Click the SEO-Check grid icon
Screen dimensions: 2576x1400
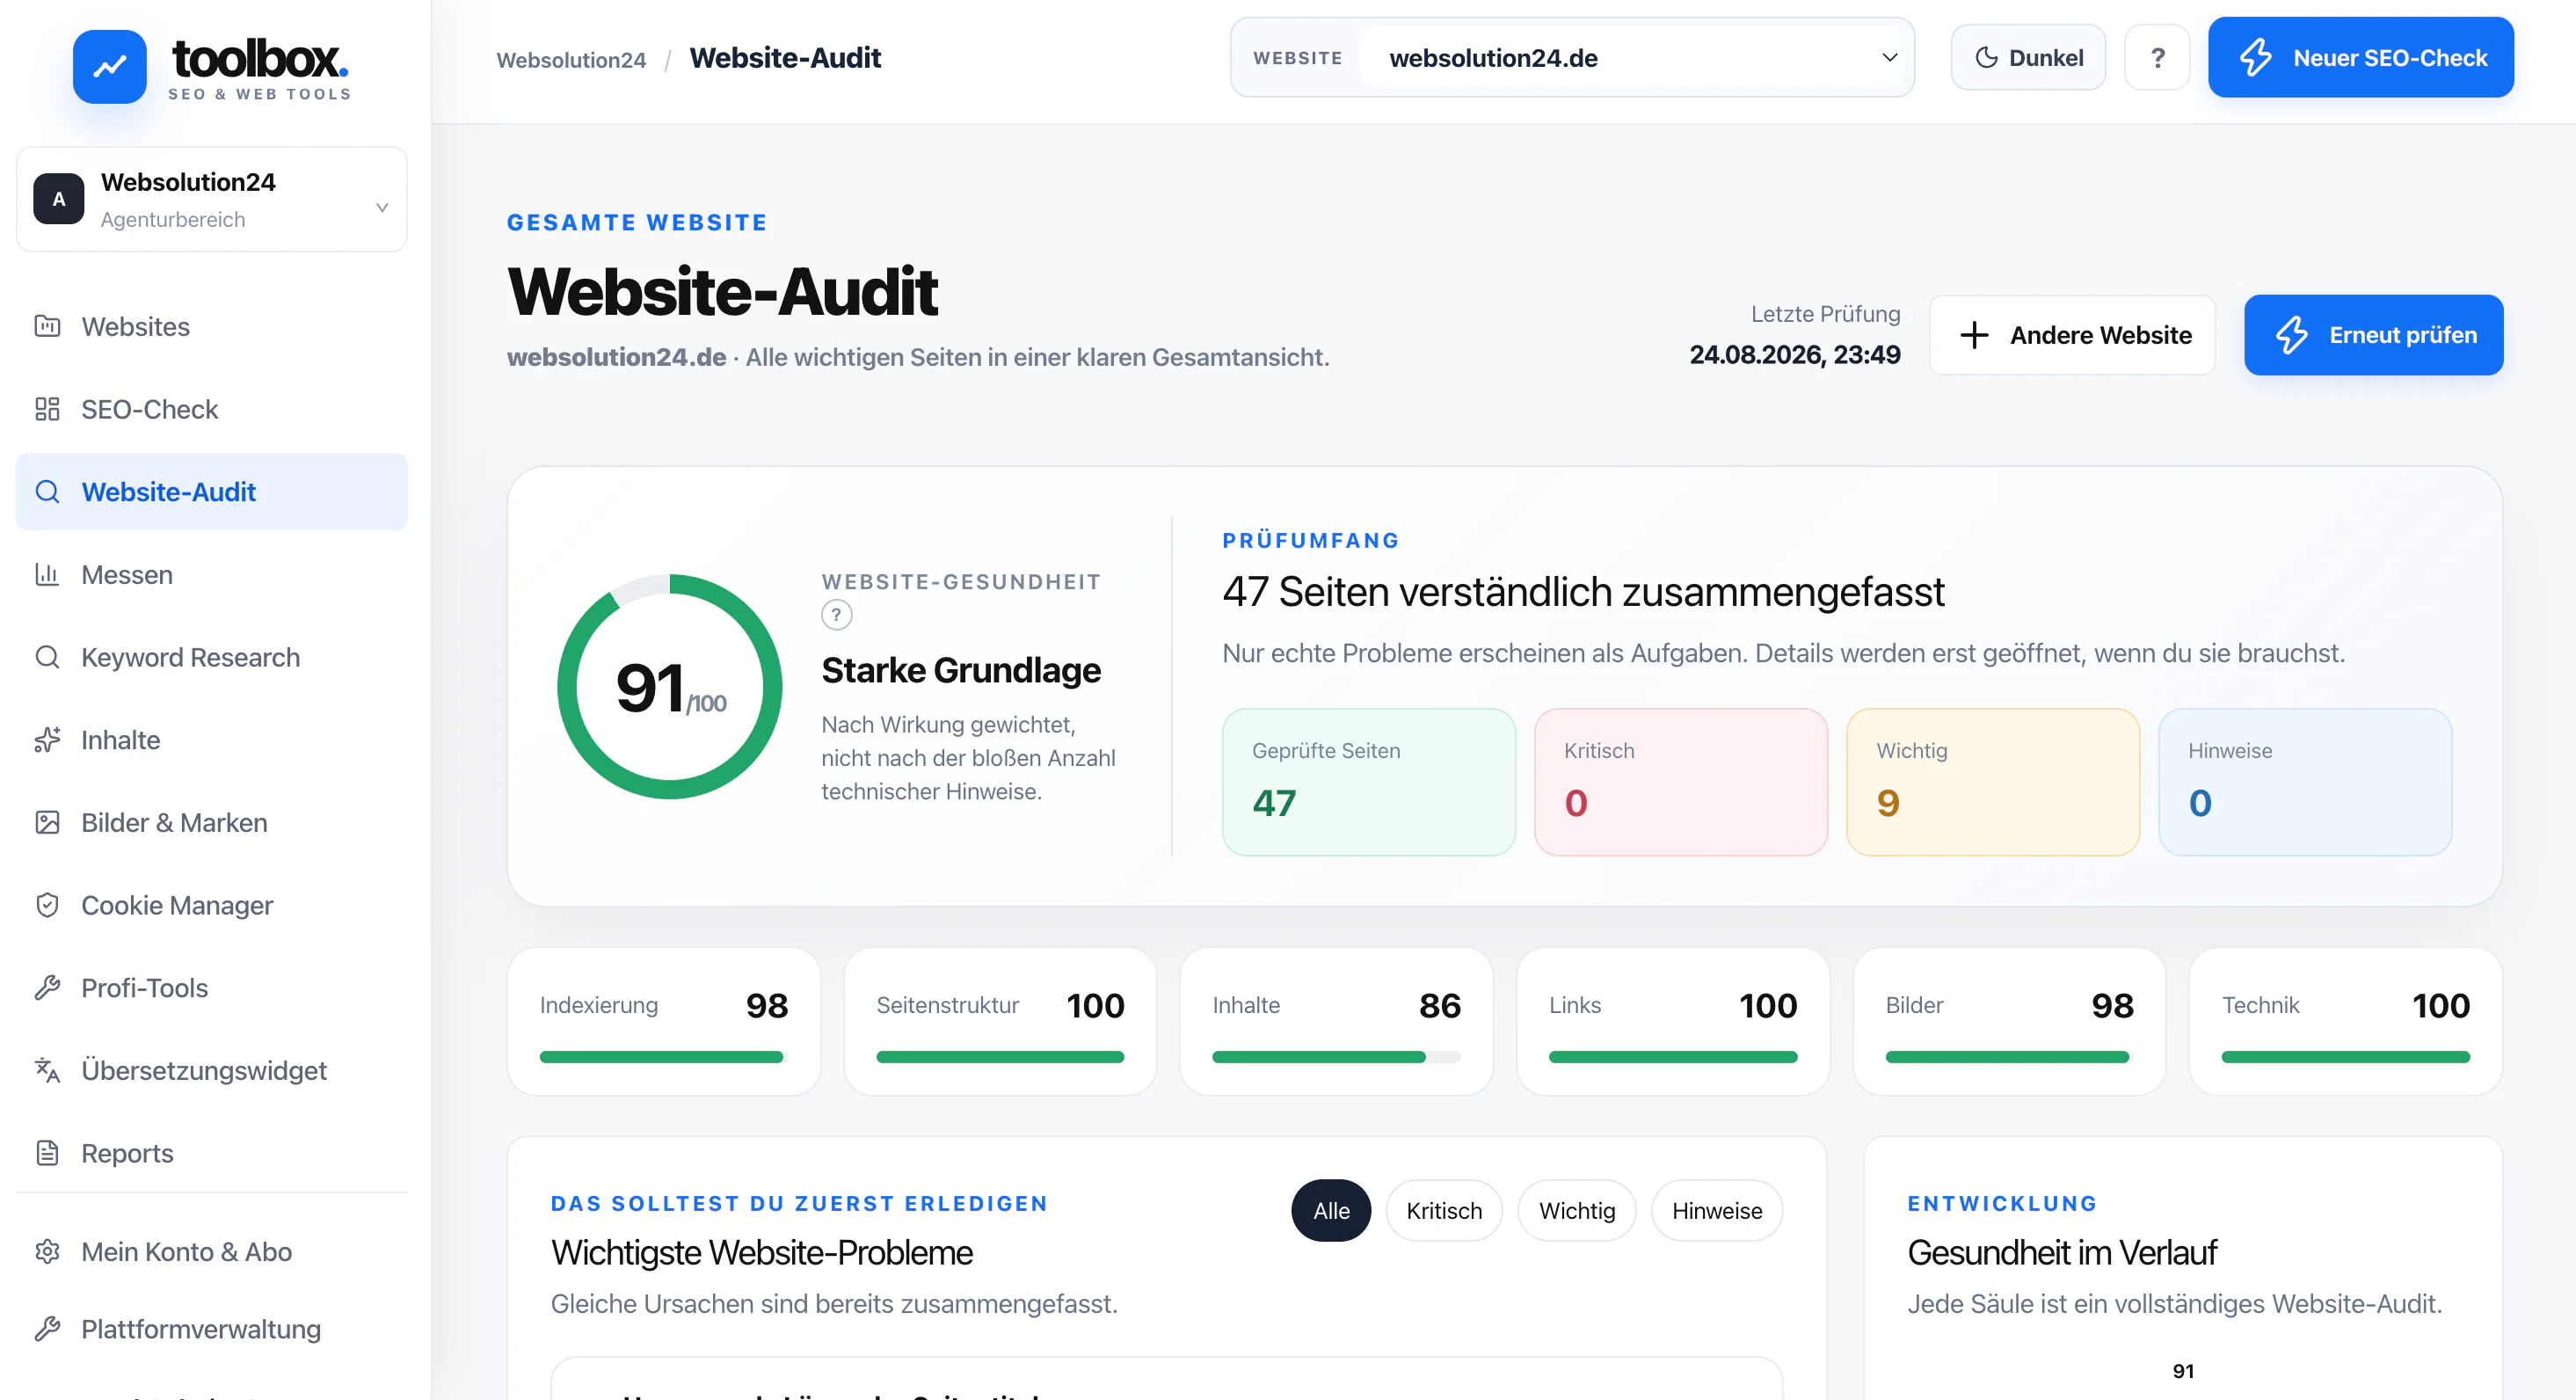coord(47,409)
